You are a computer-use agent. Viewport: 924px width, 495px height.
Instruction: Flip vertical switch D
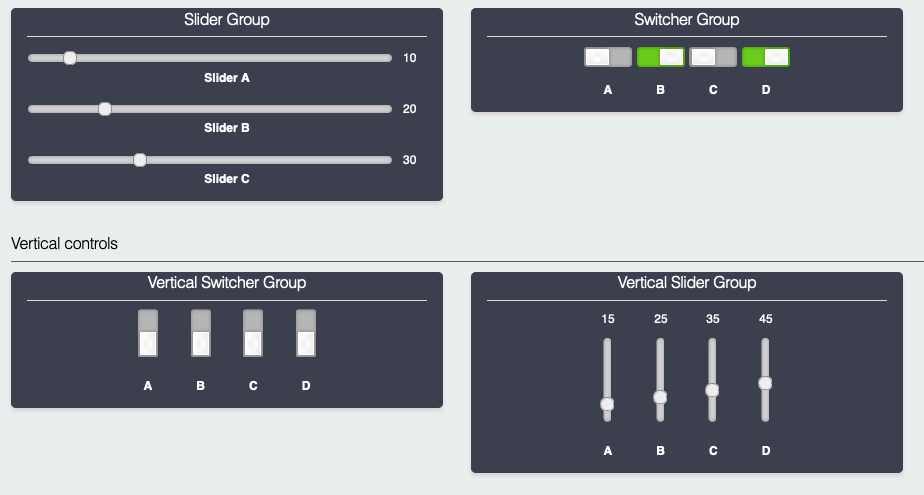pyautogui.click(x=306, y=333)
